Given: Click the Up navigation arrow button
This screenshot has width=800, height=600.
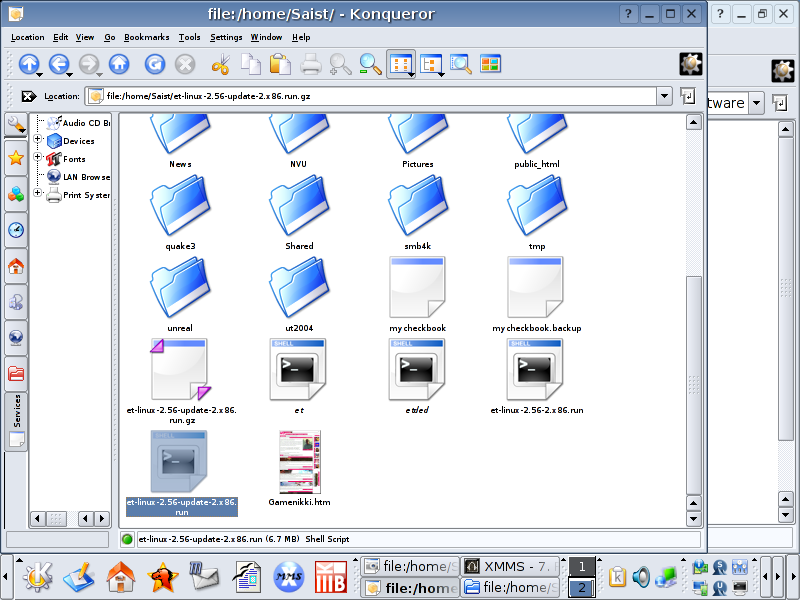Looking at the screenshot, I should 28,64.
